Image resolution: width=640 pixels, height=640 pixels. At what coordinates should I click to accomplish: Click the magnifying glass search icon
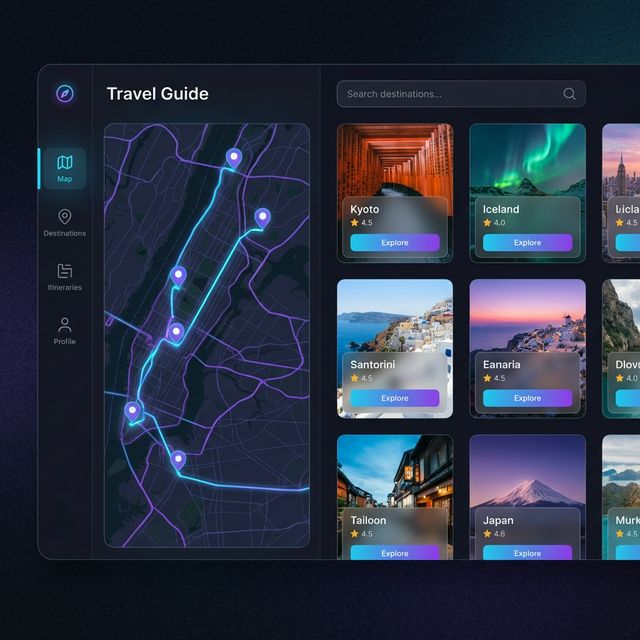[x=569, y=94]
